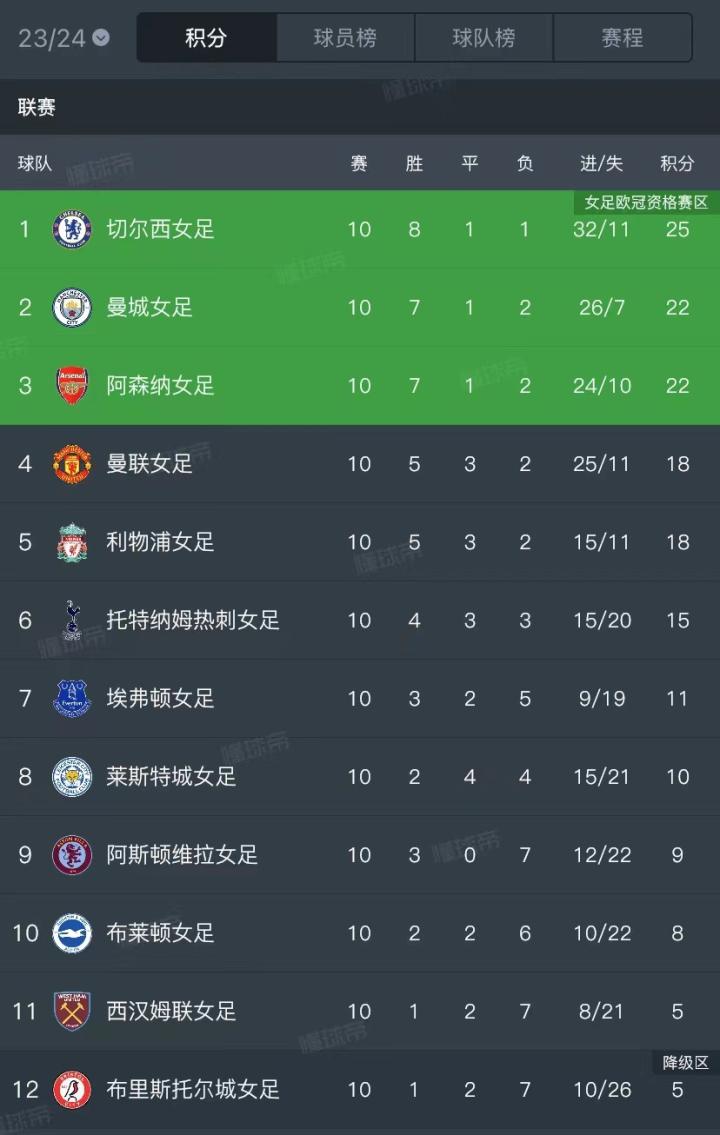Open the 23/24 season dropdown
Image resolution: width=720 pixels, height=1135 pixels.
[x=63, y=38]
